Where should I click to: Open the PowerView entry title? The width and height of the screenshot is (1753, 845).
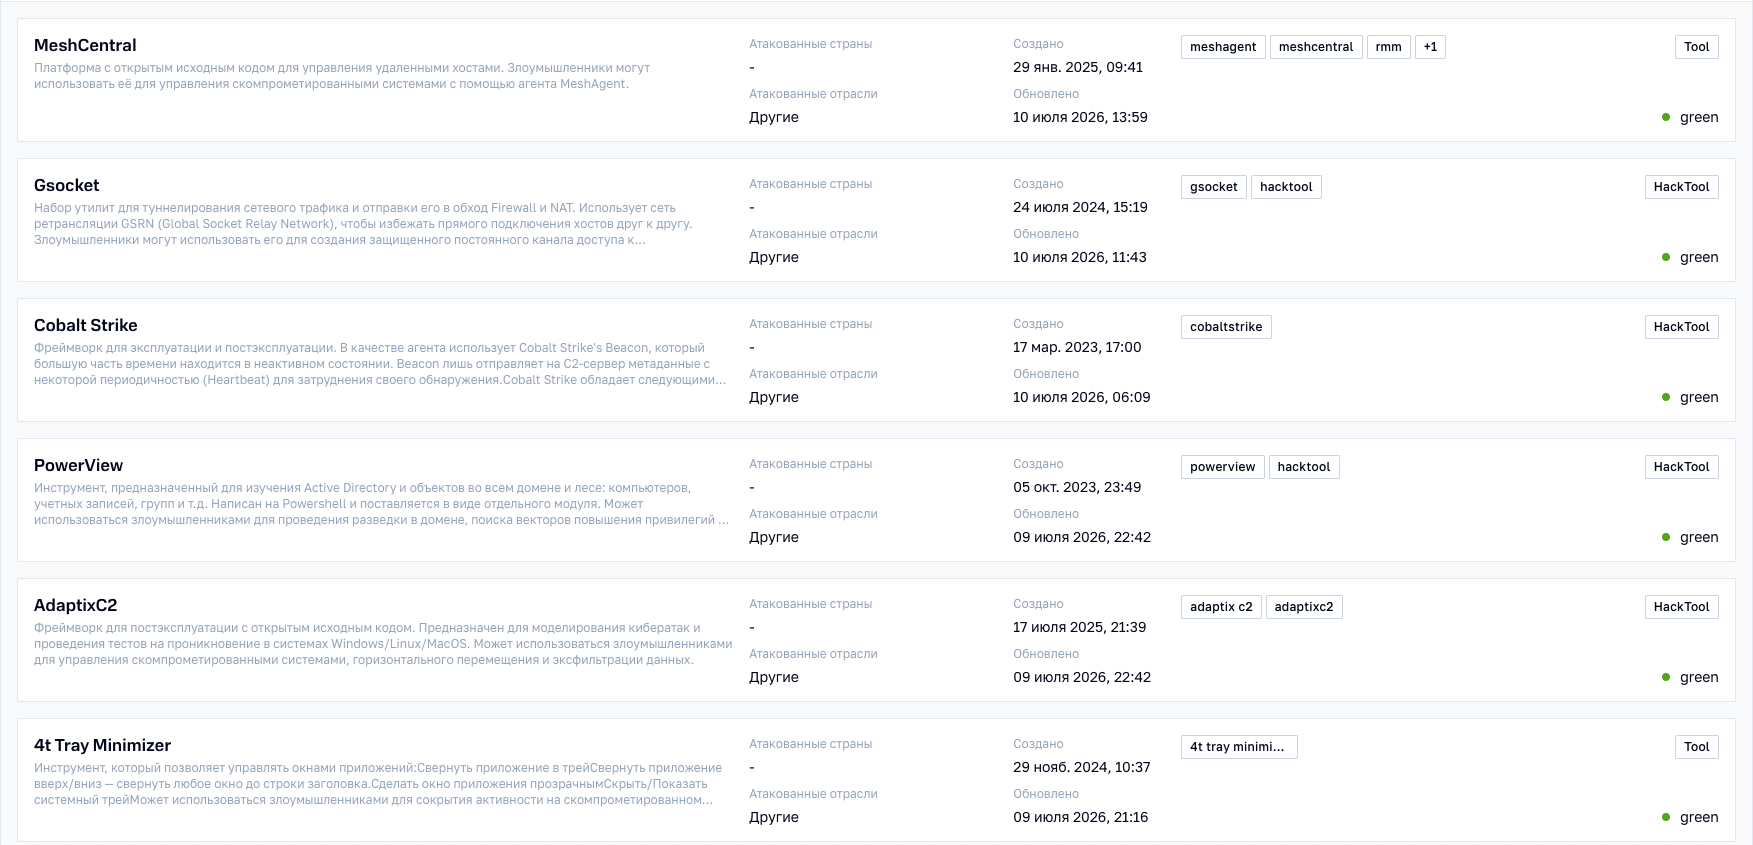[78, 465]
